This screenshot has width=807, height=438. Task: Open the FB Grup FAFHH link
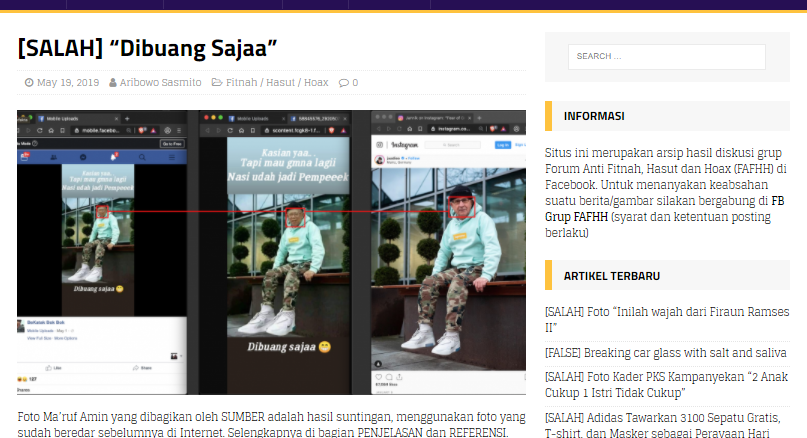tap(664, 208)
